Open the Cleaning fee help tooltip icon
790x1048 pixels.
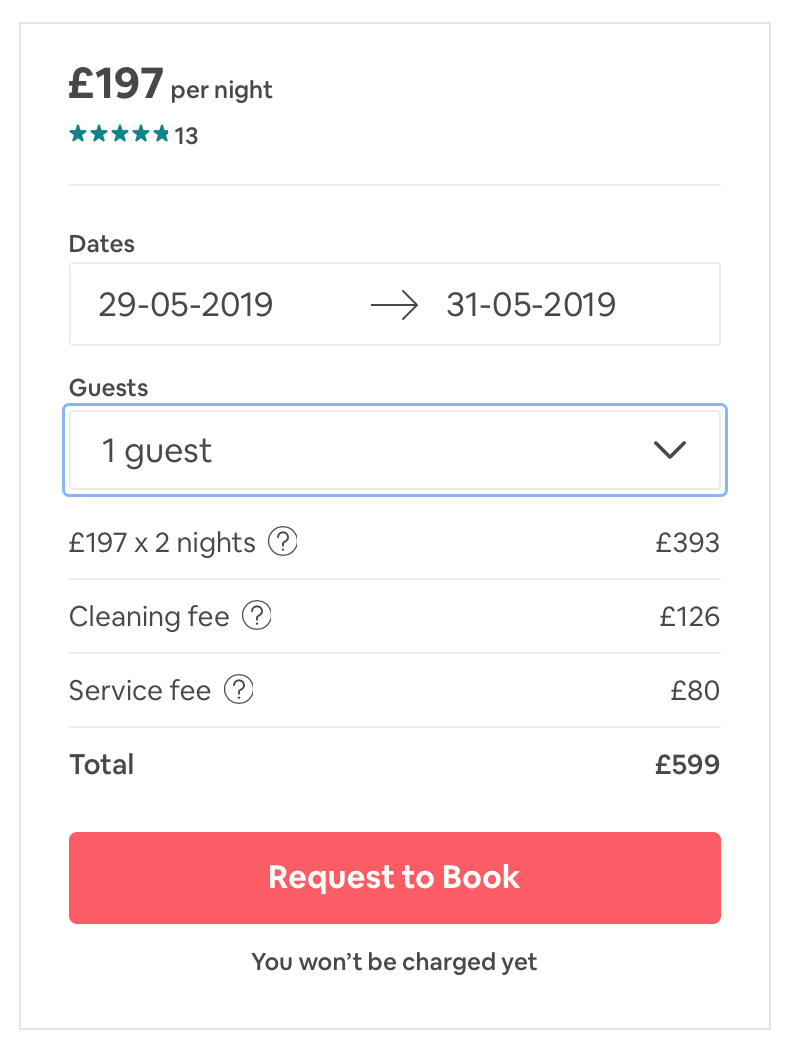coord(258,616)
